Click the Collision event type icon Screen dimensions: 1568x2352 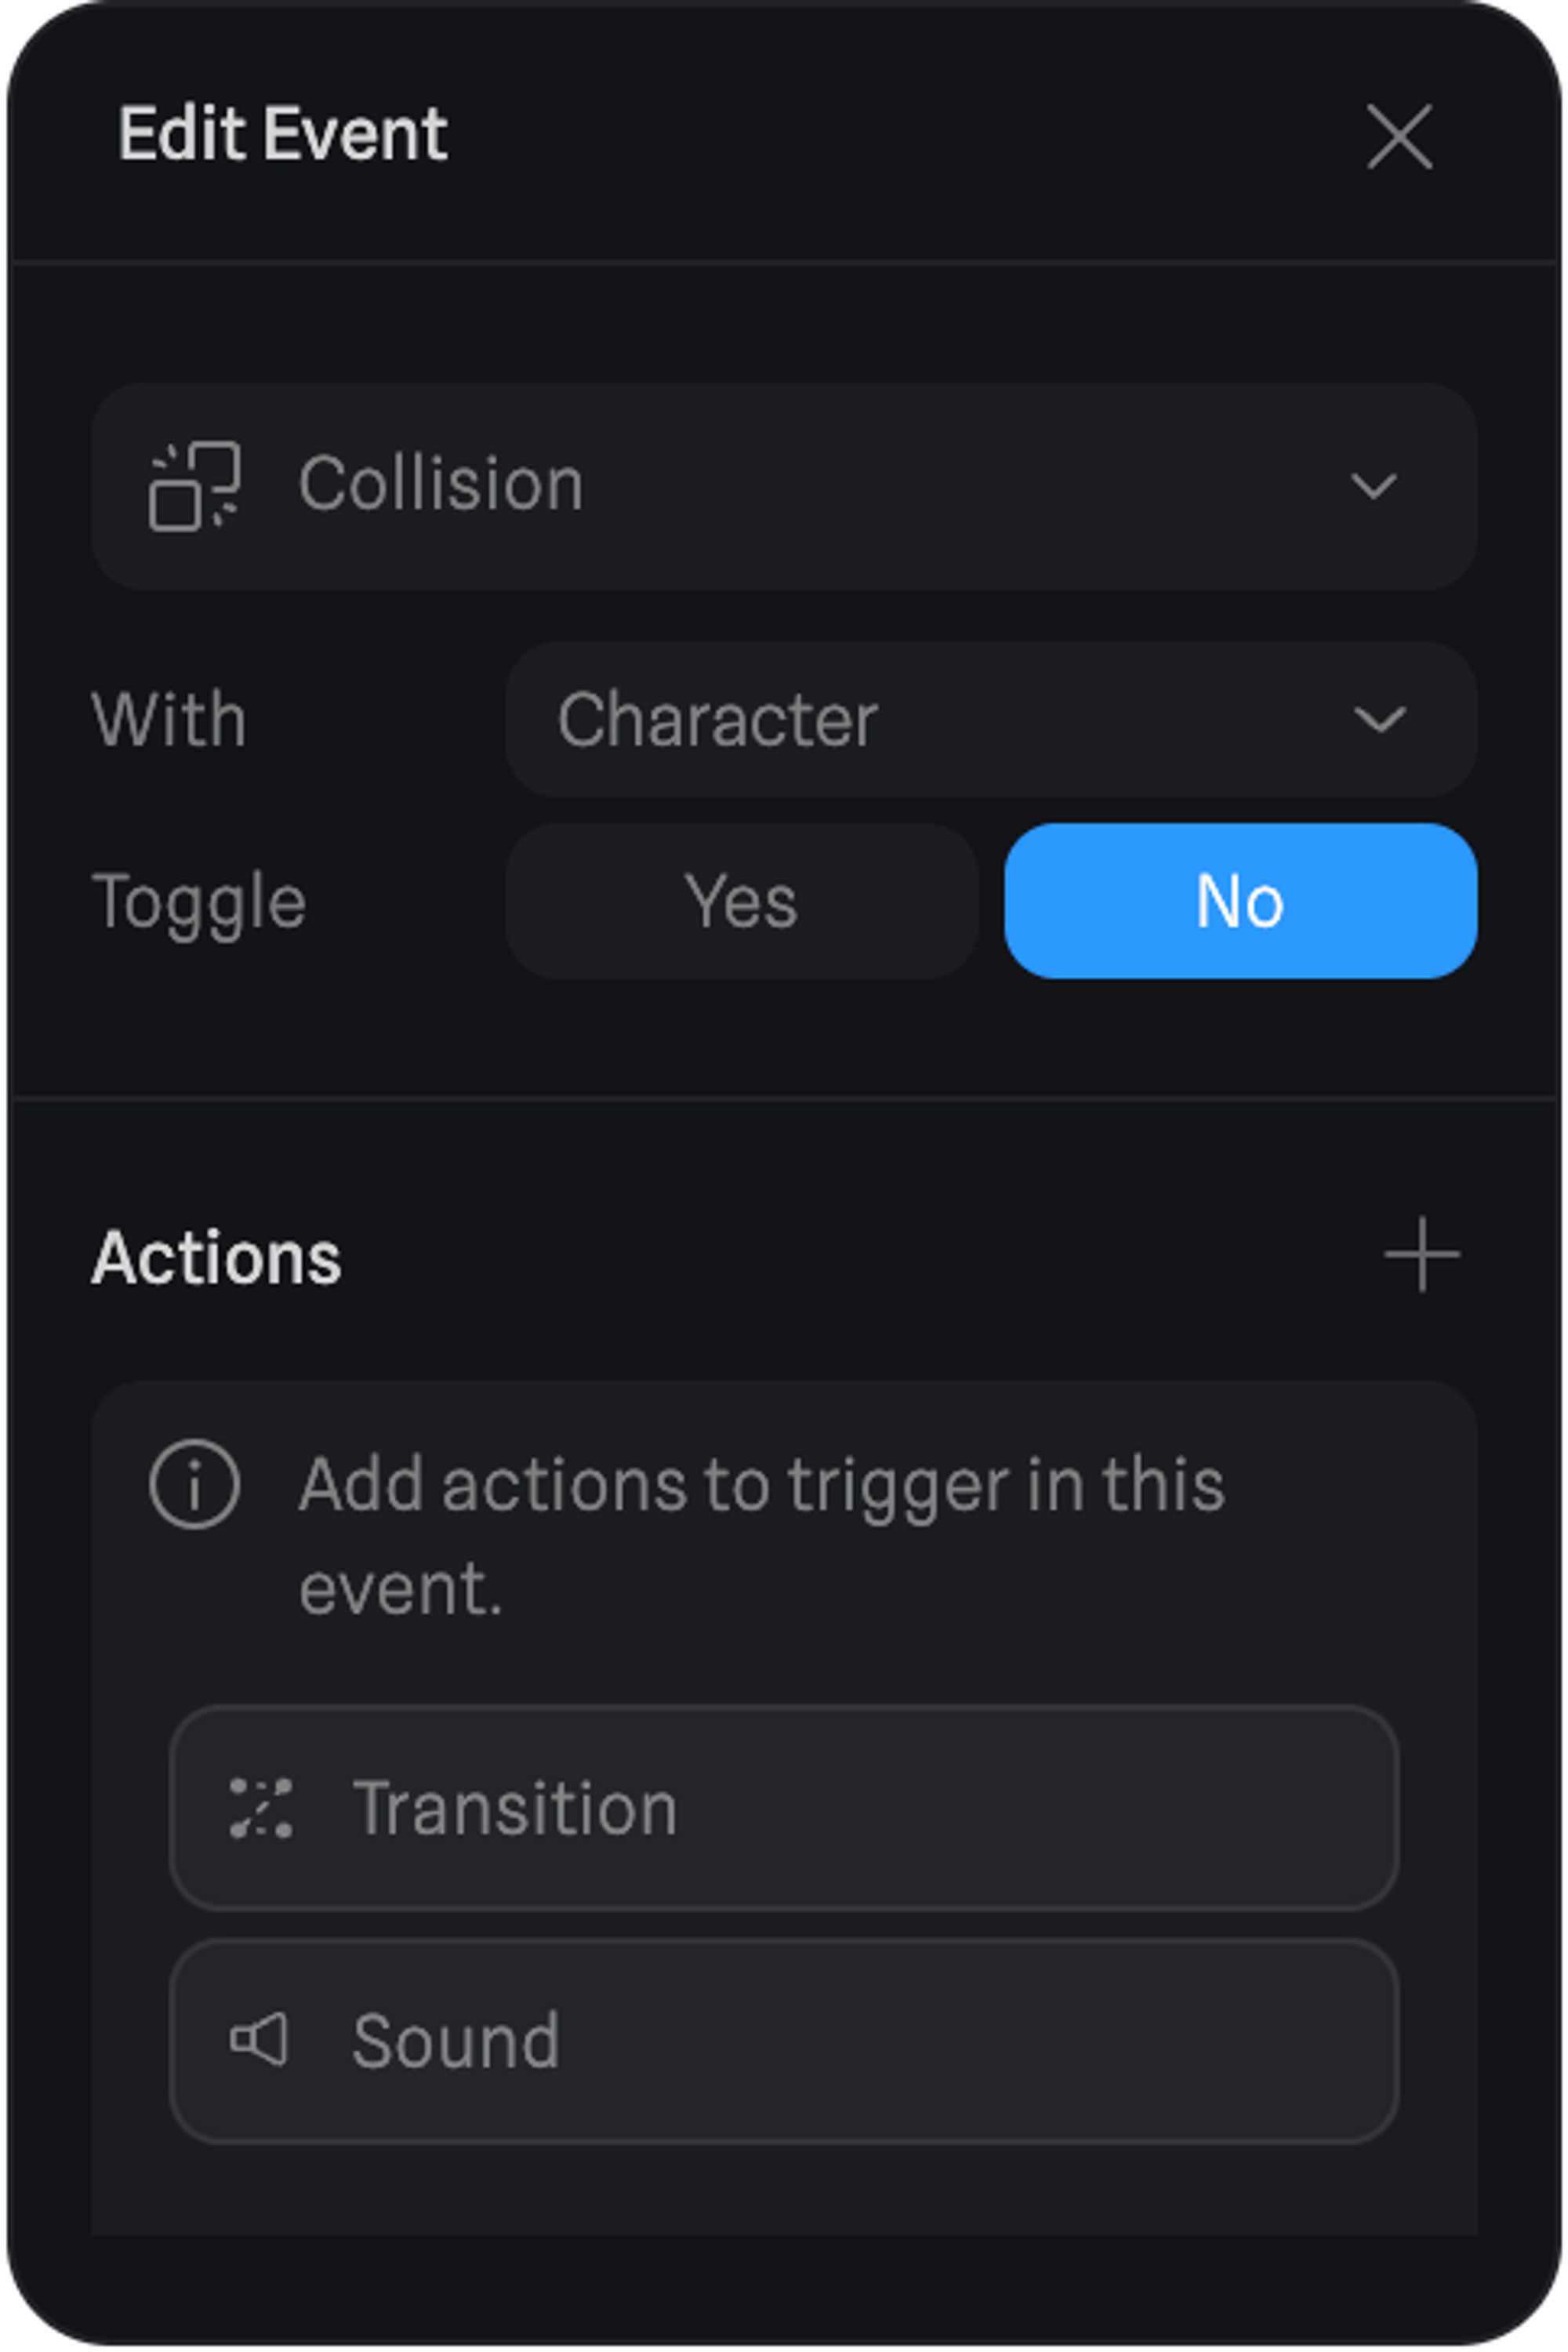click(x=194, y=486)
